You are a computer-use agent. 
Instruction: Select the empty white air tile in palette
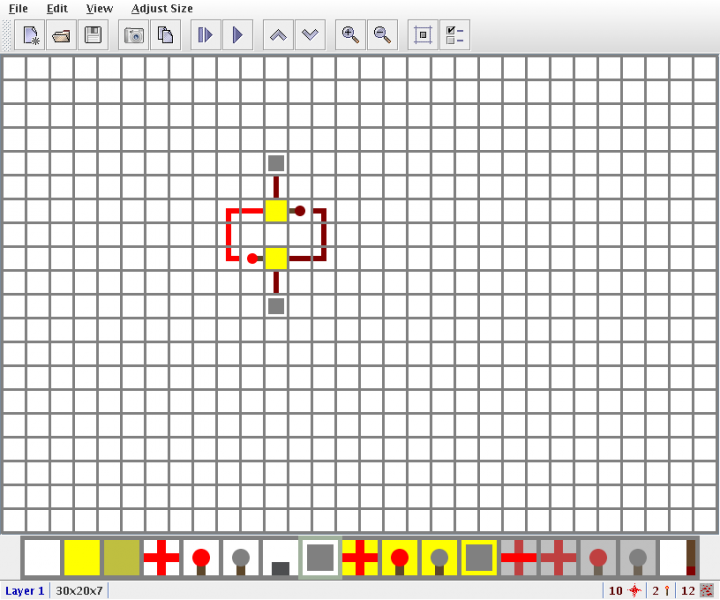(42, 557)
